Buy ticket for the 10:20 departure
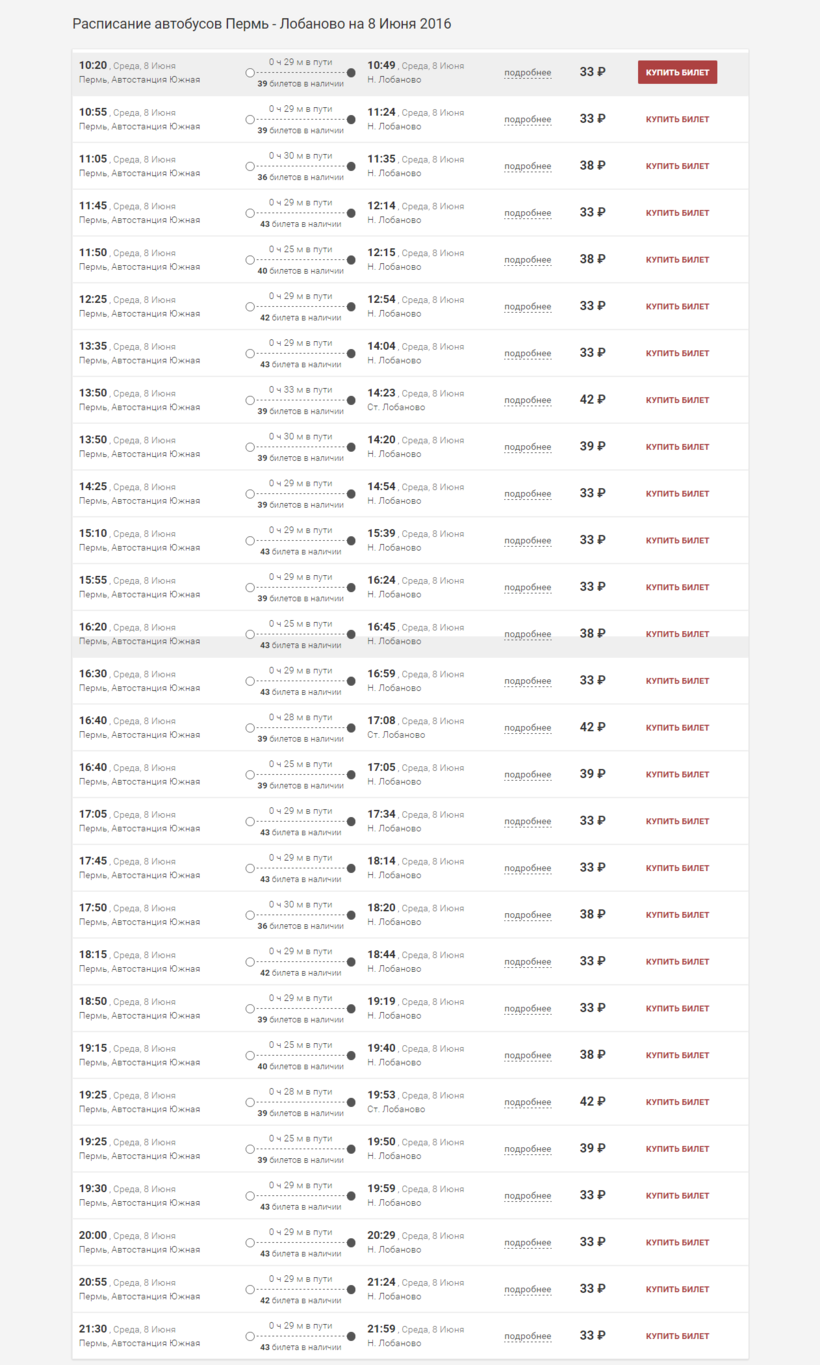This screenshot has width=820, height=1365. 677,72
